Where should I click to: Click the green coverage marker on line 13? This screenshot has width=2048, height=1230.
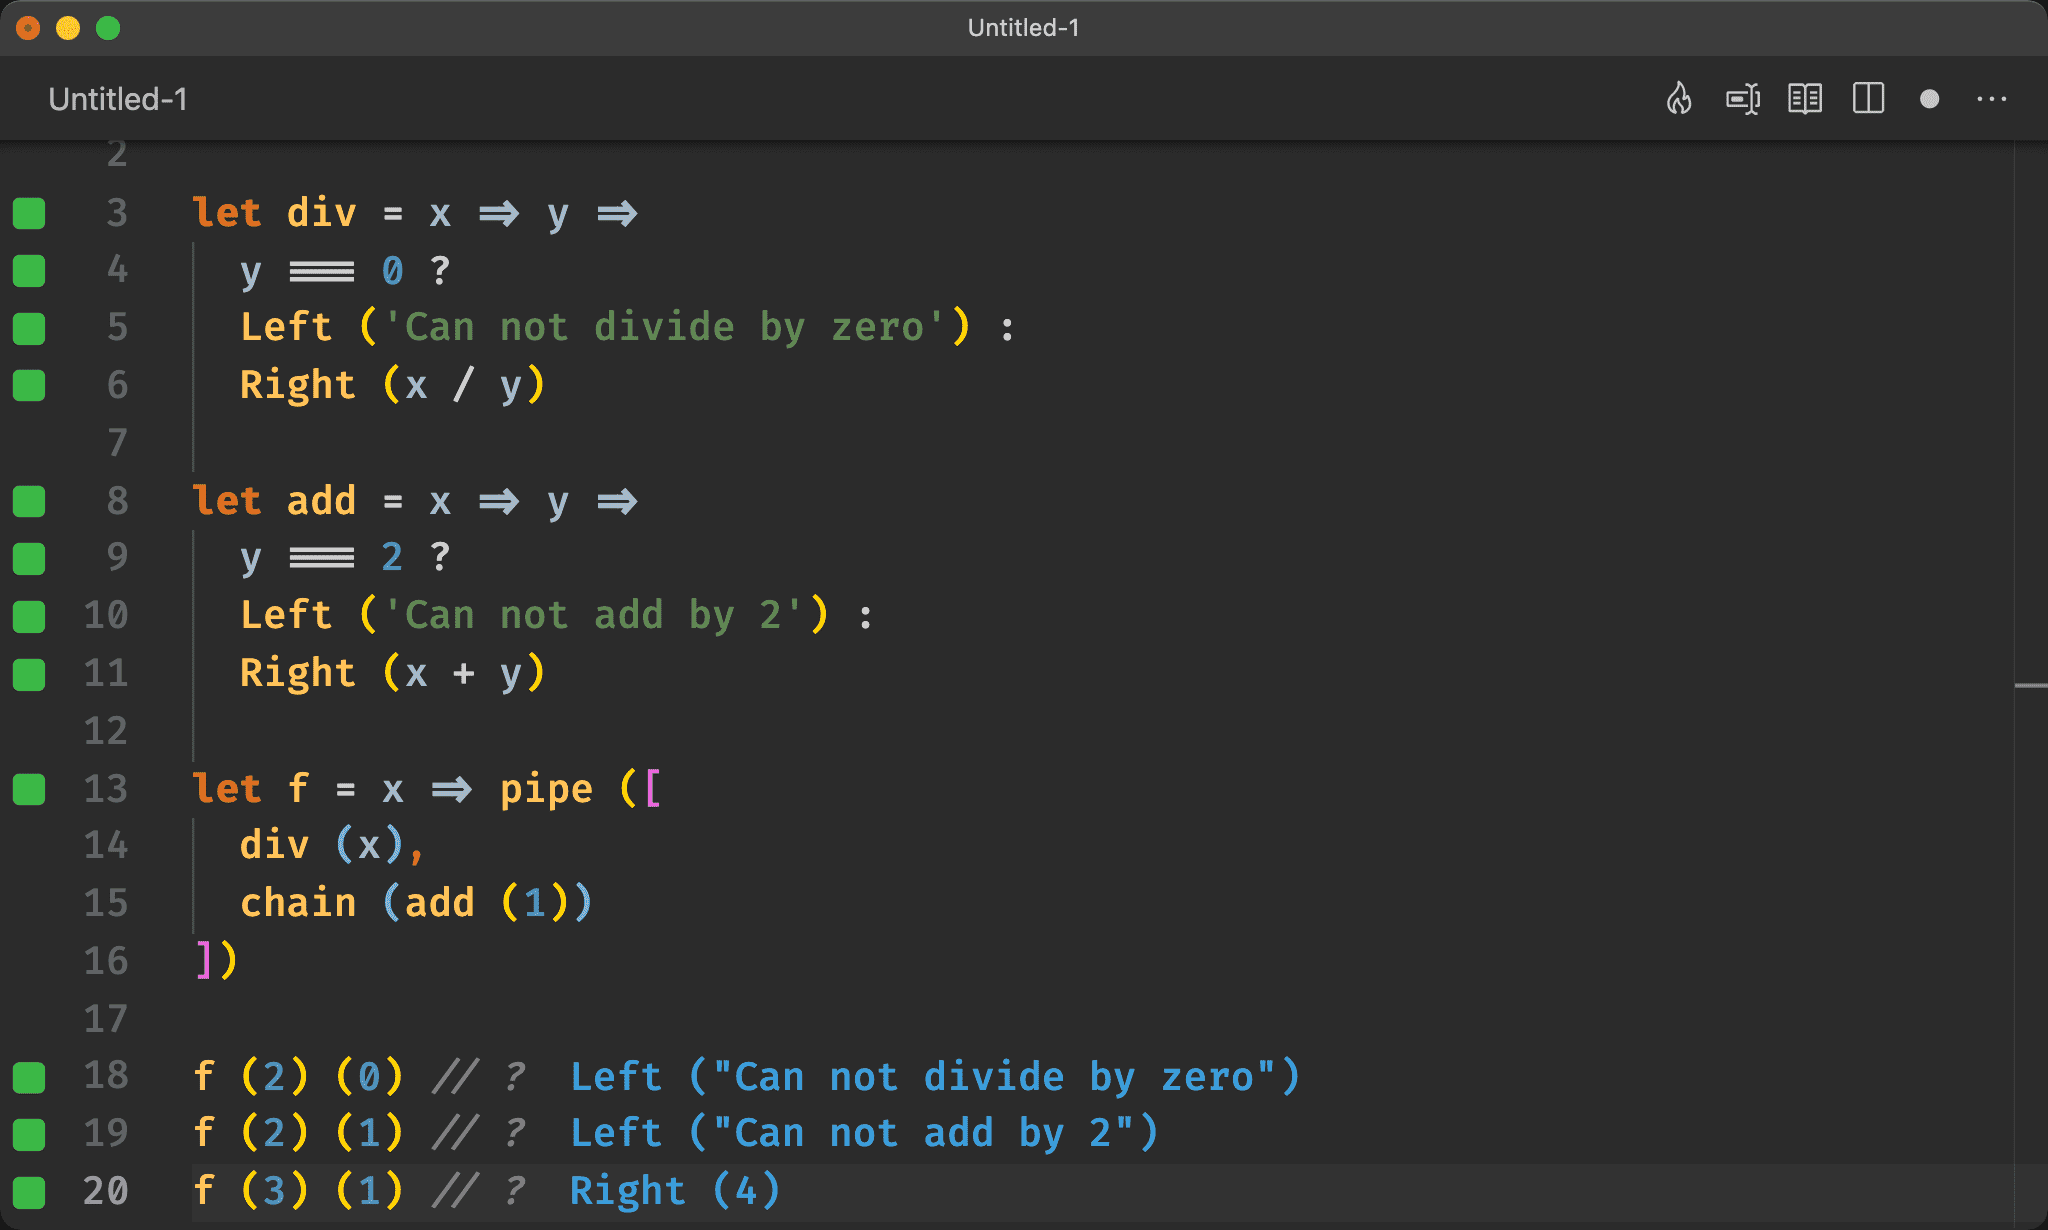tap(29, 789)
